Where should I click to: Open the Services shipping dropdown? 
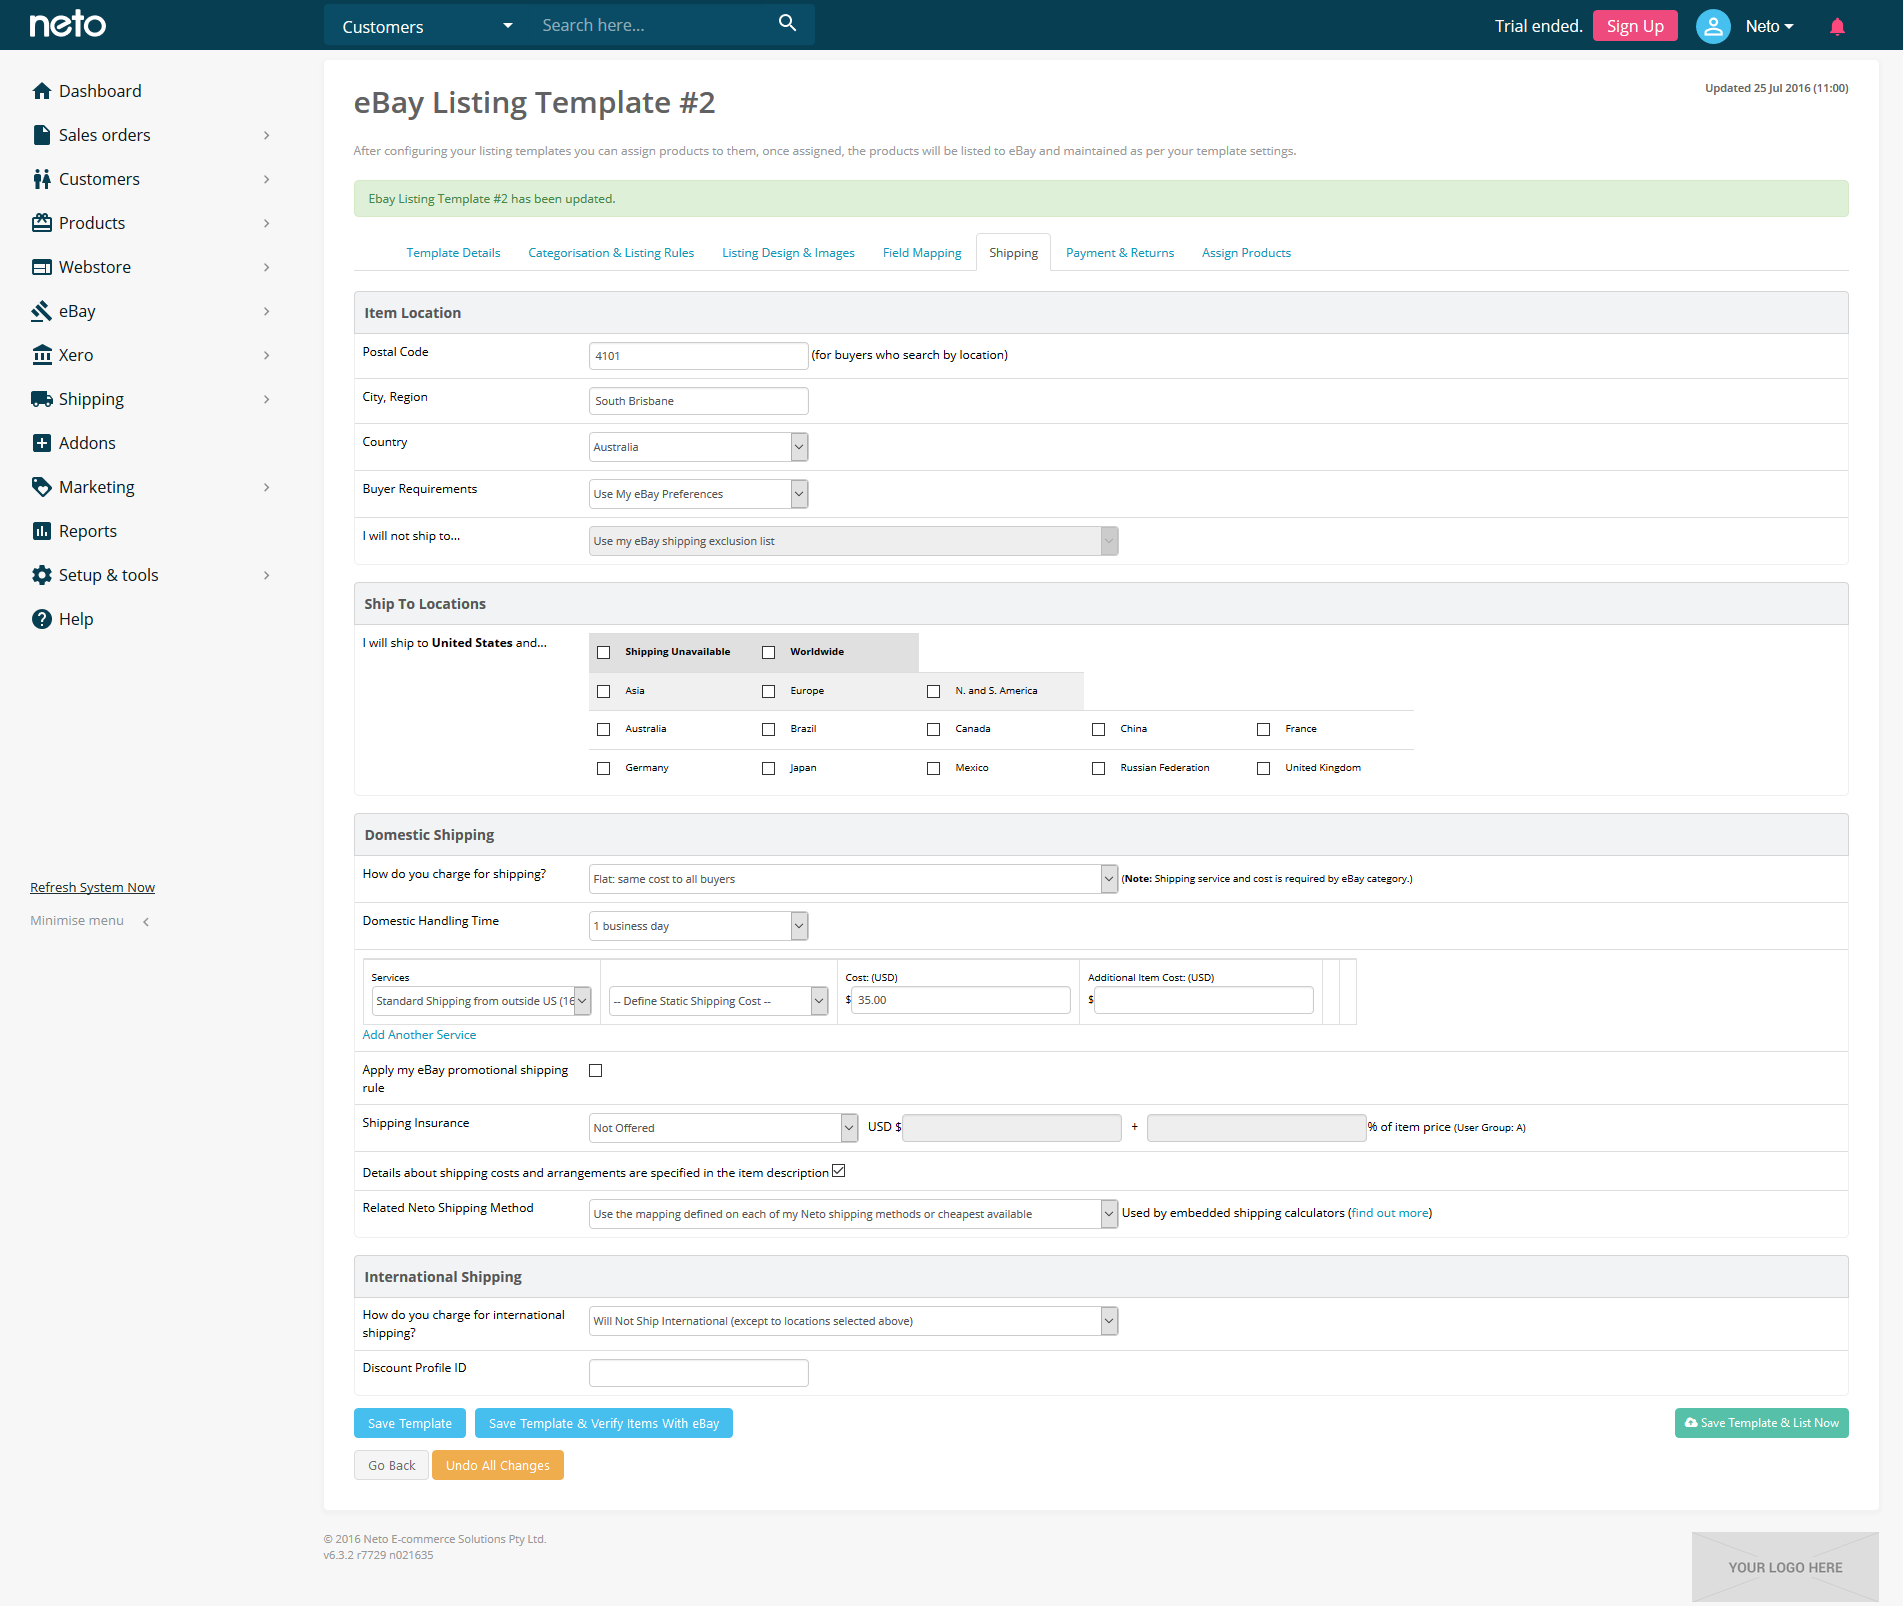[x=481, y=1001]
